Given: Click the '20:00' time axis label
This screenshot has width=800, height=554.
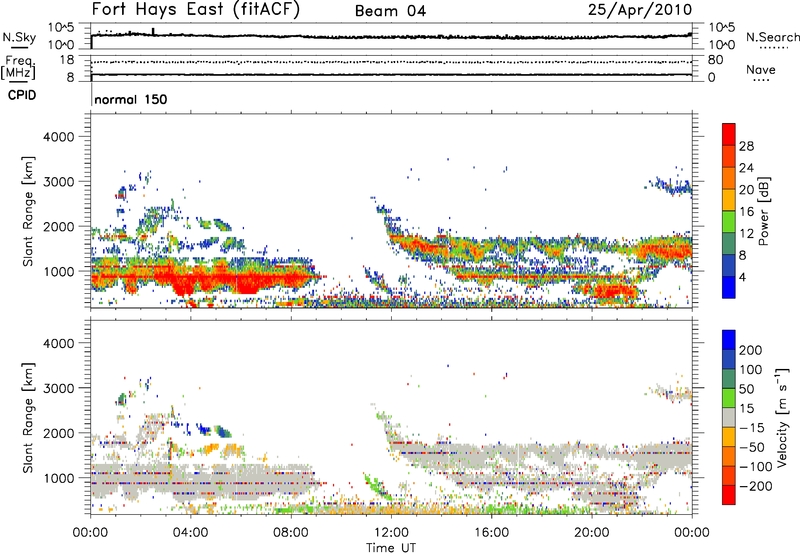Looking at the screenshot, I should pyautogui.click(x=591, y=533).
